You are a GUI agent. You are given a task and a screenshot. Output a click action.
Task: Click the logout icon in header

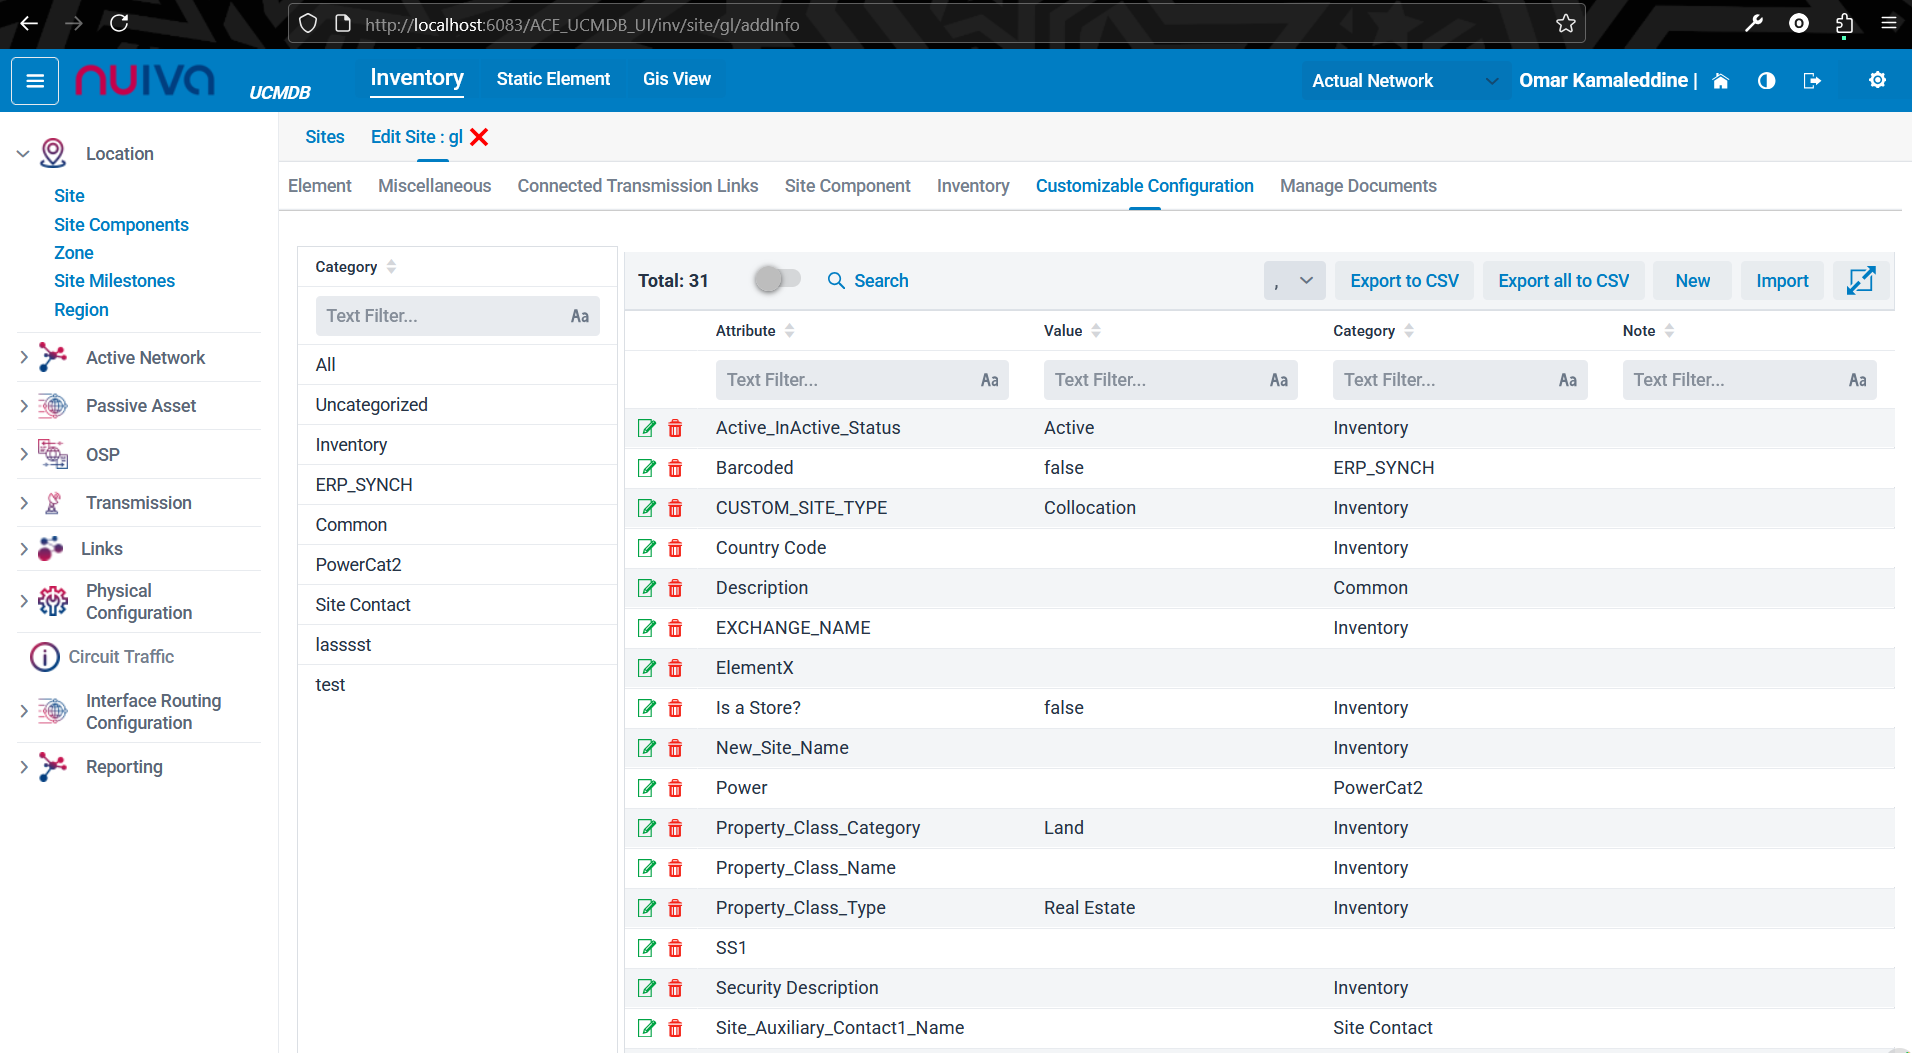pyautogui.click(x=1811, y=81)
